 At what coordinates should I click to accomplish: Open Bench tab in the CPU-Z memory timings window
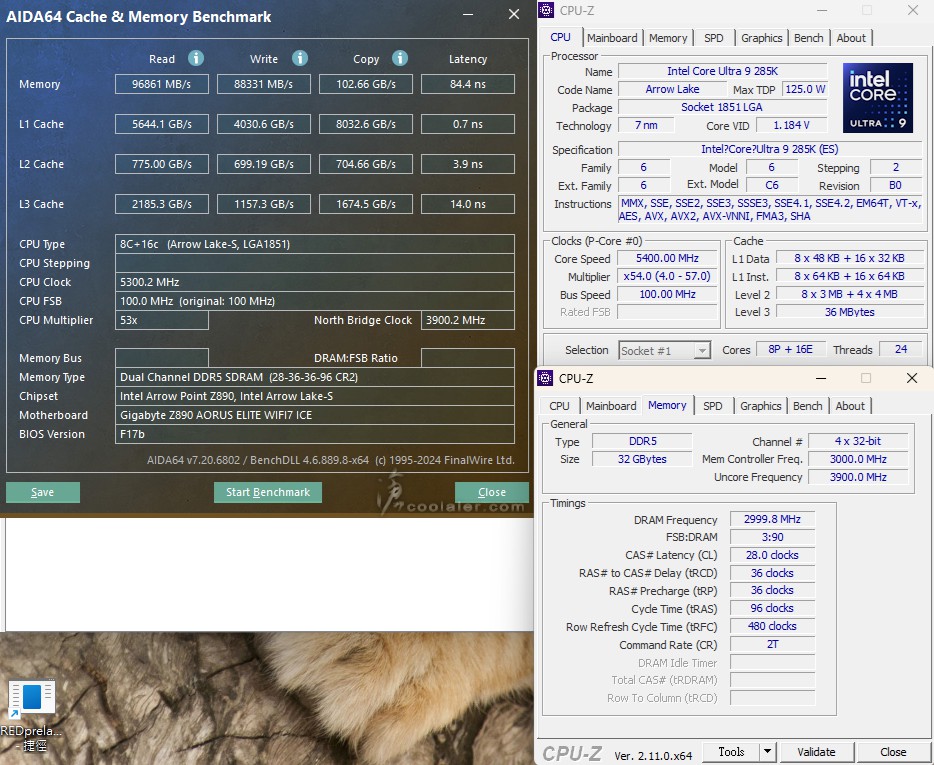[808, 406]
